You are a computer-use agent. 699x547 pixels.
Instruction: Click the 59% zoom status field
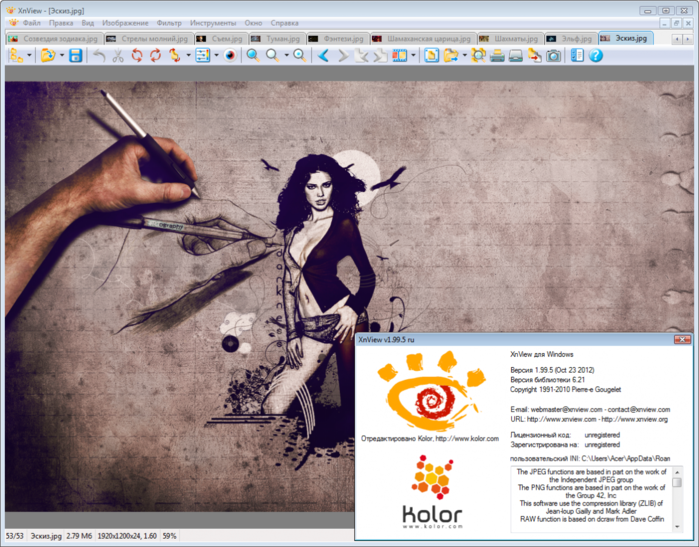point(169,536)
